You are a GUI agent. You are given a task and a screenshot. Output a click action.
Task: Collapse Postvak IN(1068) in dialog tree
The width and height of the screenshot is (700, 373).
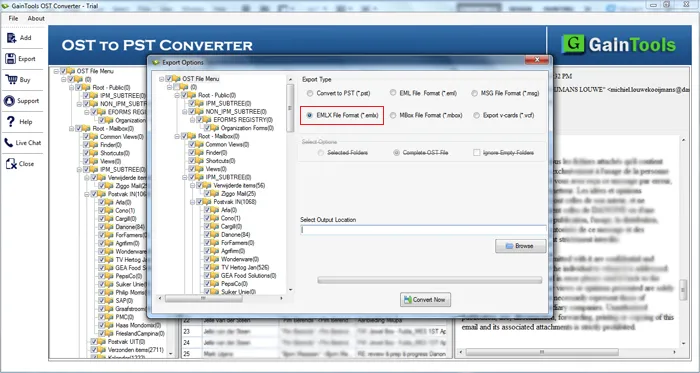[193, 202]
